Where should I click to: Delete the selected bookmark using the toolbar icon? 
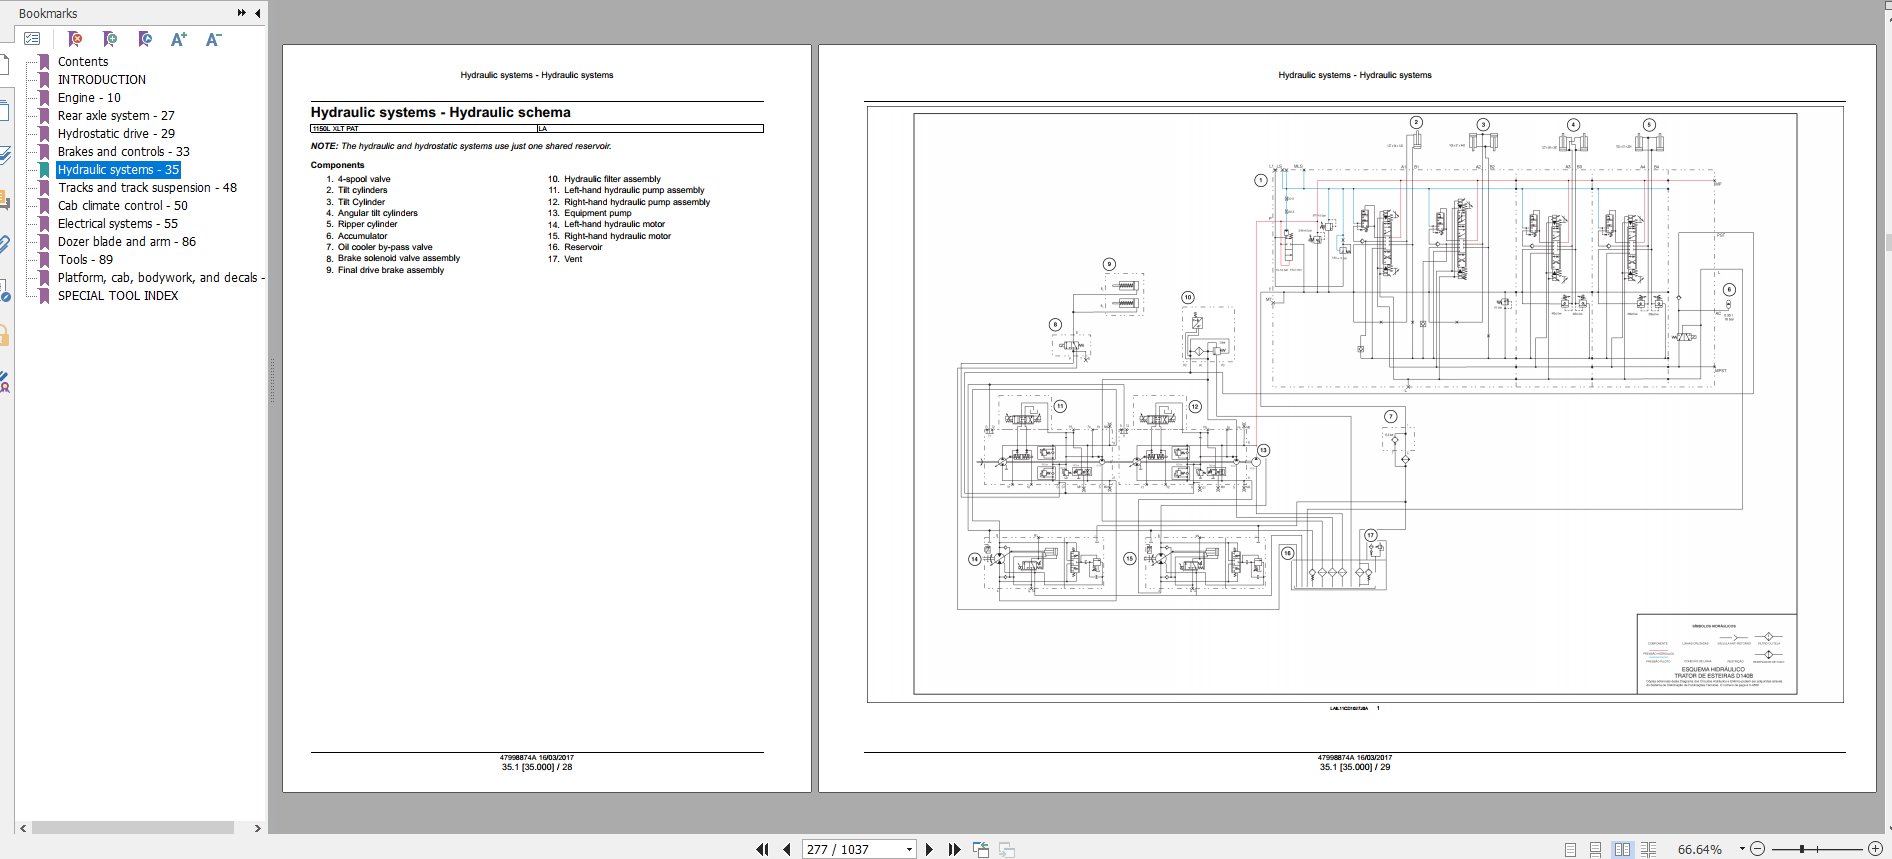point(75,39)
